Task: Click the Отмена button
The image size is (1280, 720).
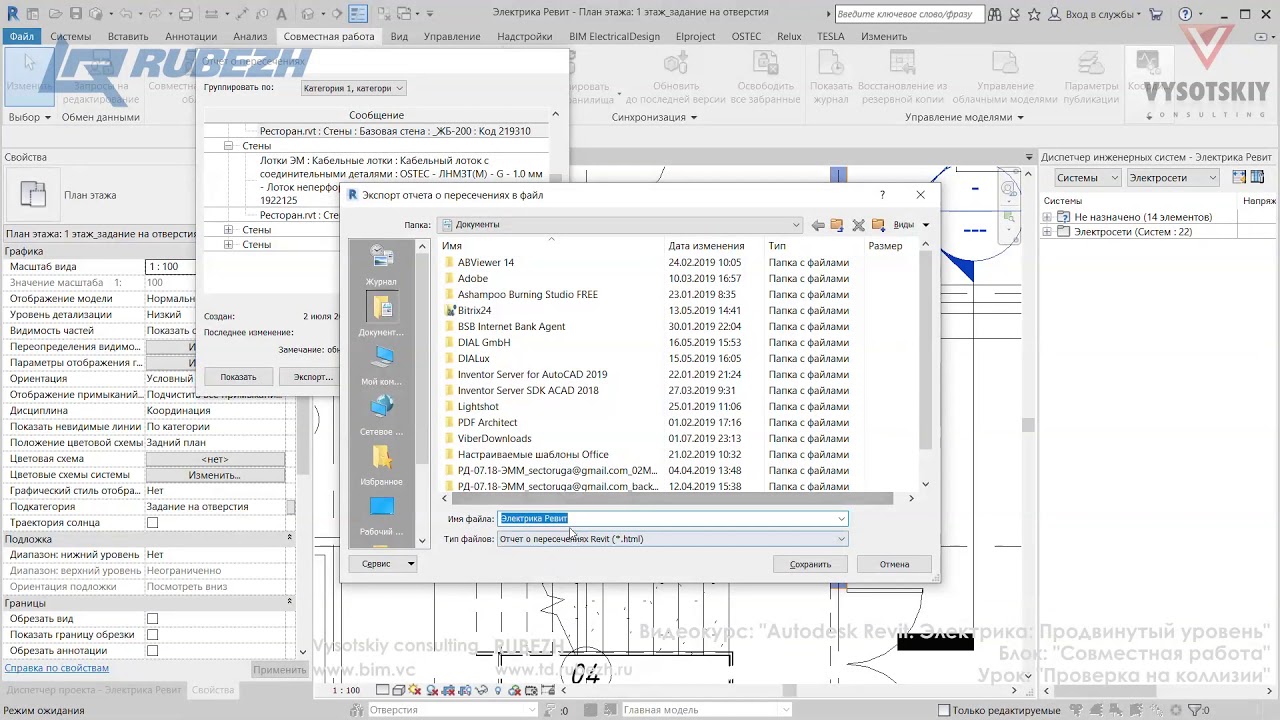Action: tap(894, 564)
